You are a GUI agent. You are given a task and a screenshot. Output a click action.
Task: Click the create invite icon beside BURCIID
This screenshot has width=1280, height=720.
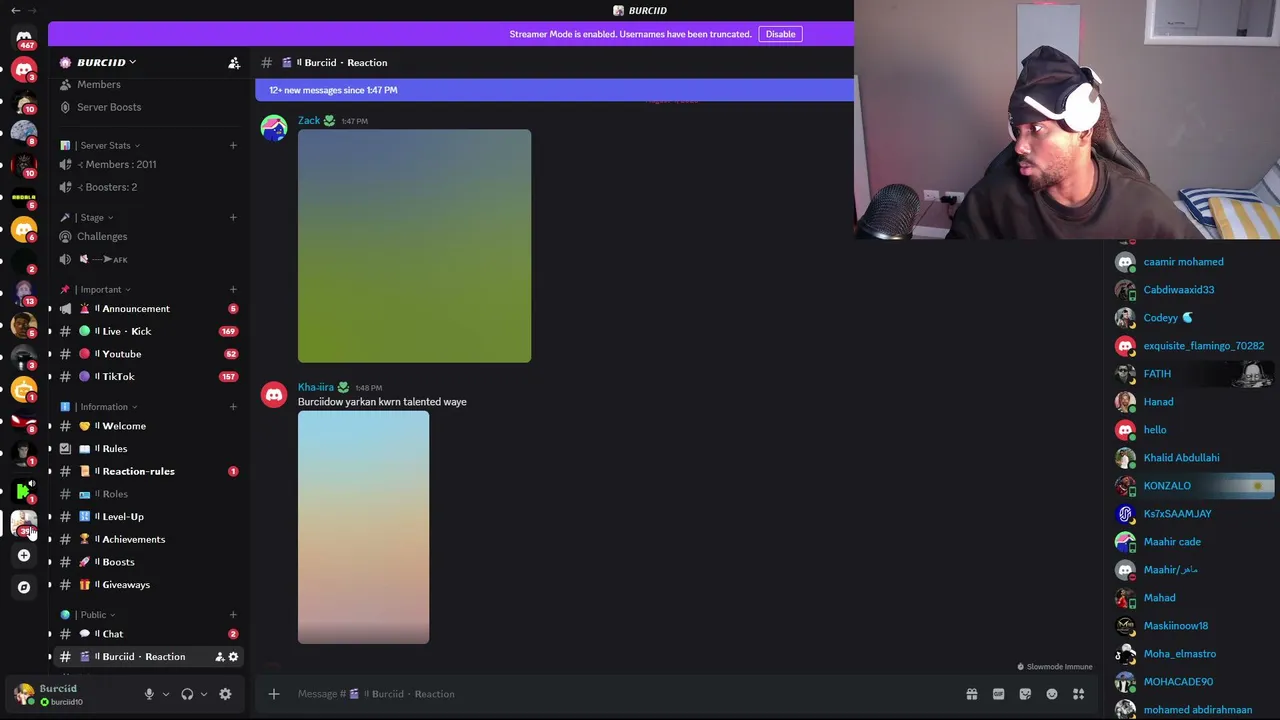(234, 63)
